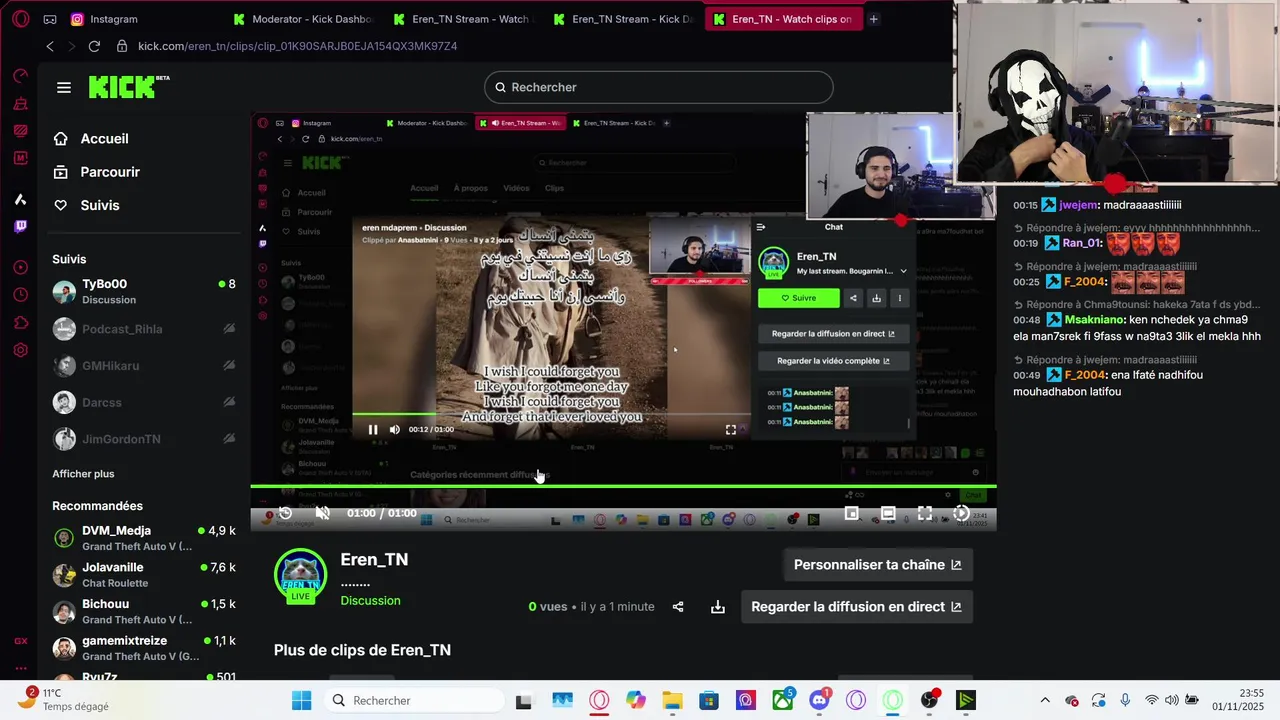Click Ran_01 username in chat
Screen dimensions: 1280x720
[x=1082, y=243]
